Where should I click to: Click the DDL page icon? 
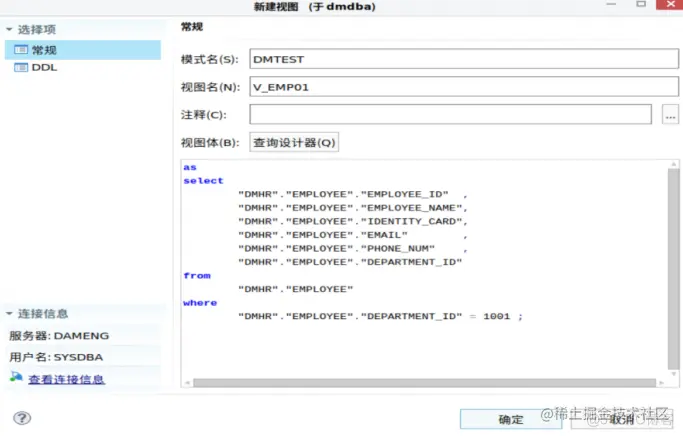point(20,68)
